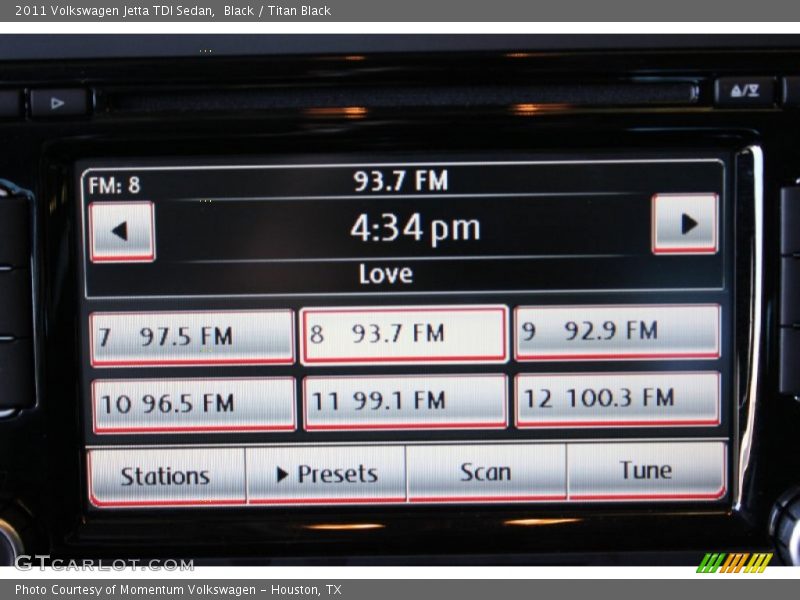Select preset 12 100.3 FM

point(617,399)
